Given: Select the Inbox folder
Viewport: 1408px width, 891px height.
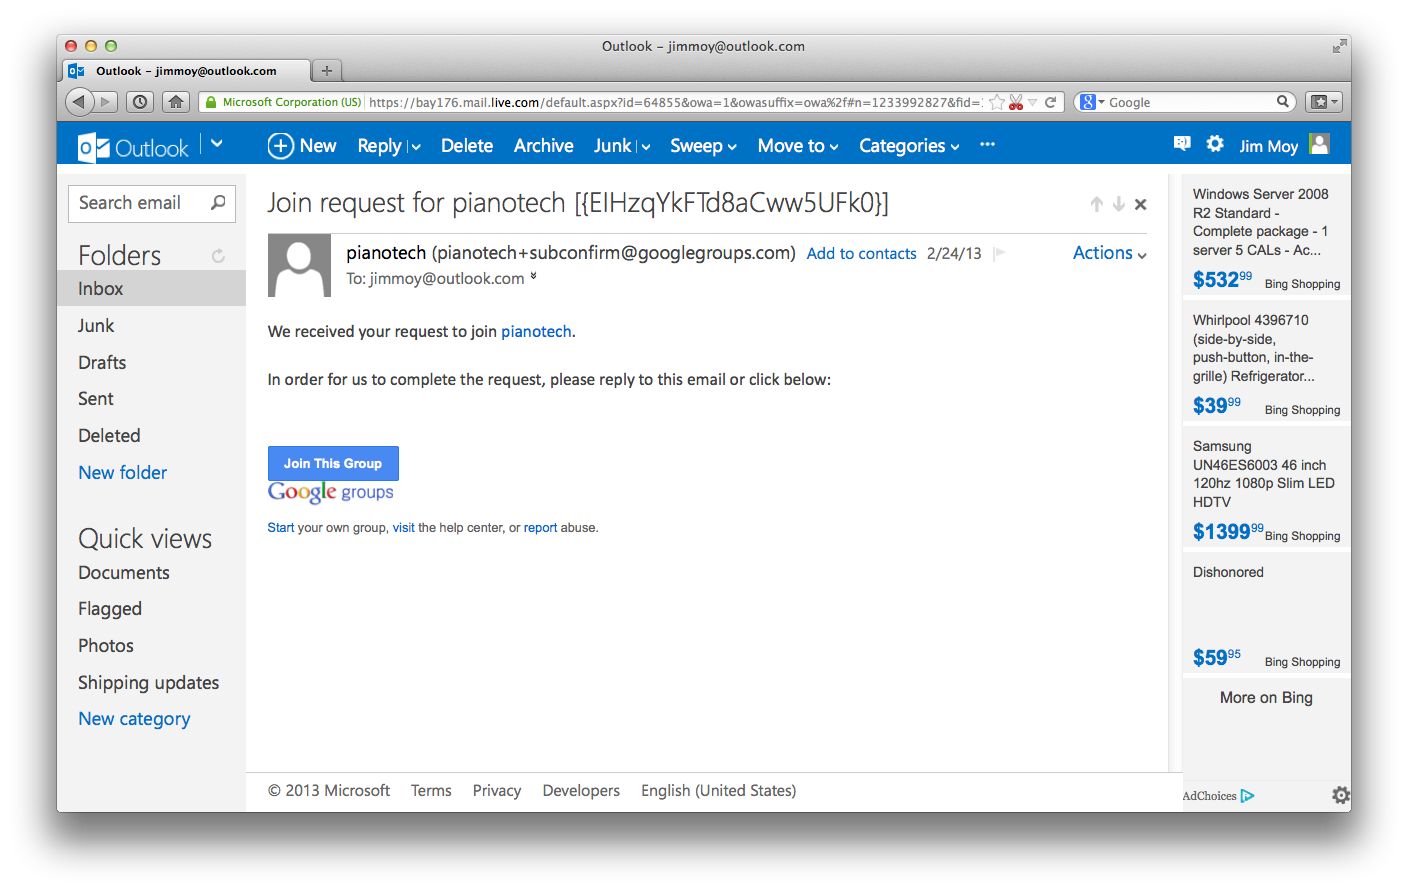Looking at the screenshot, I should 151,288.
